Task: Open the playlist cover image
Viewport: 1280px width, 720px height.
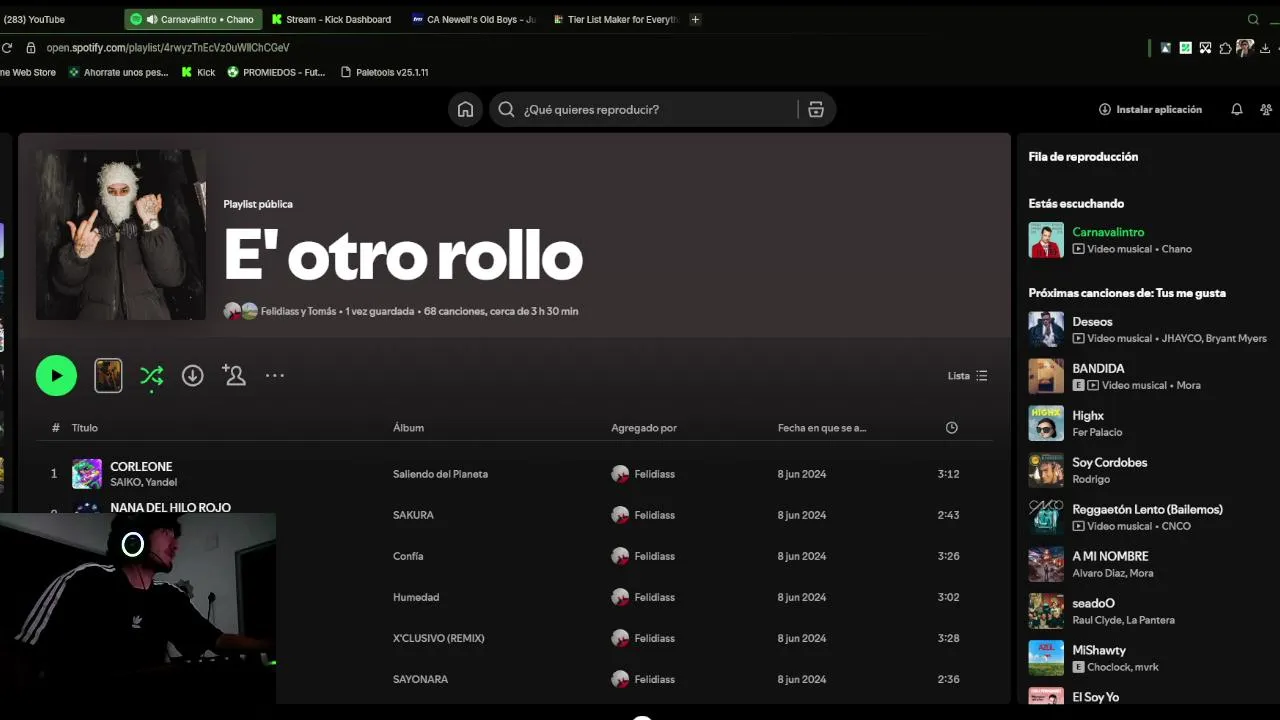Action: point(121,235)
